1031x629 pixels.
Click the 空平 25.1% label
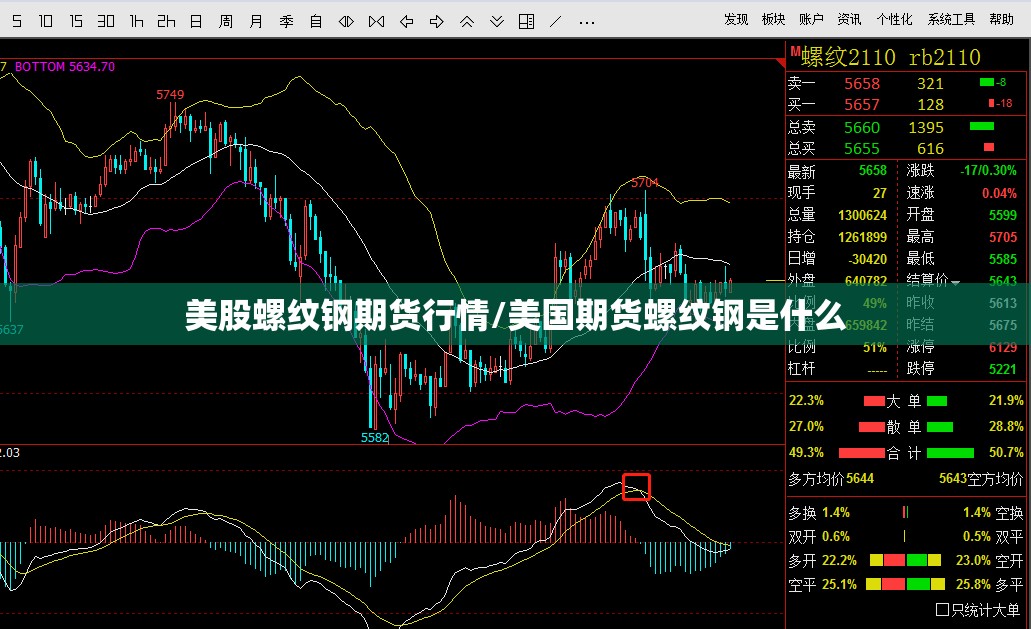point(823,584)
